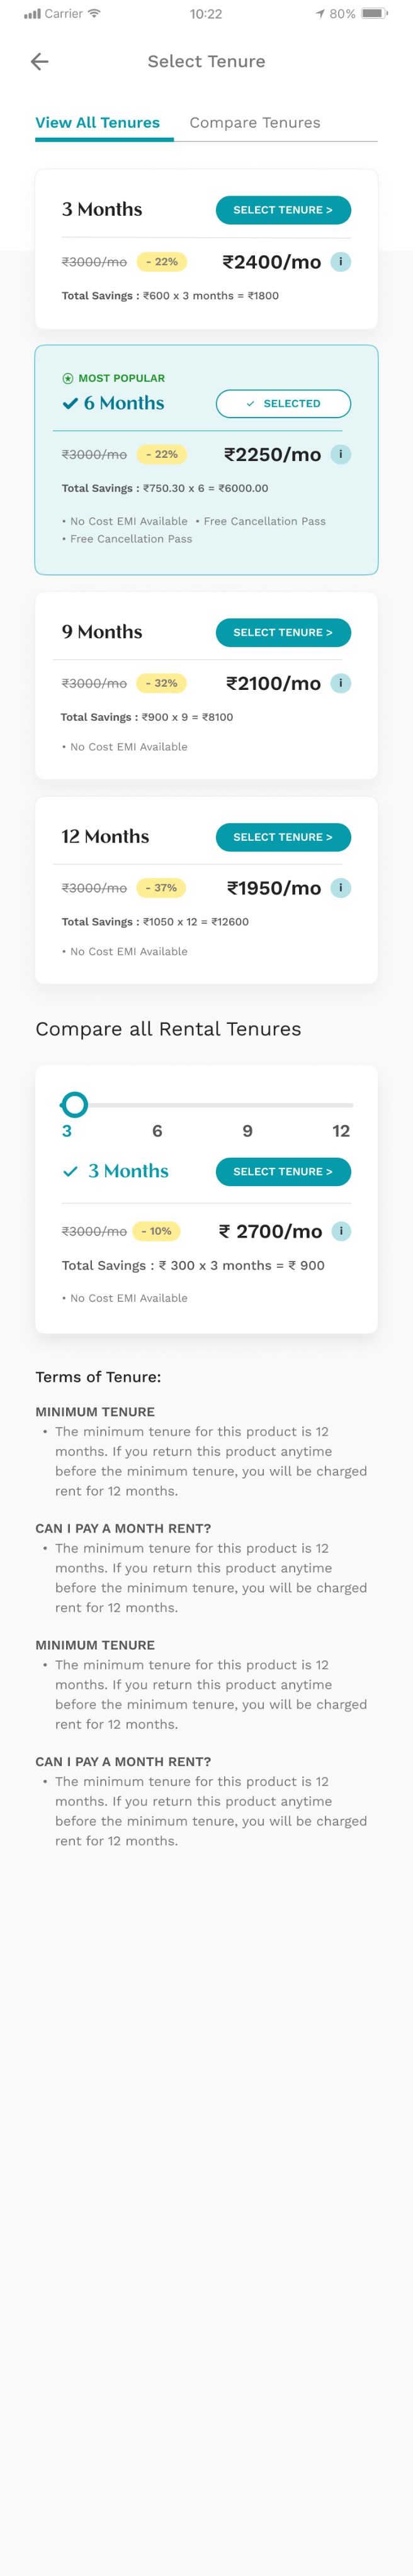Tap the checkmark beside teal 3 Months
The width and height of the screenshot is (413, 2576).
point(70,1171)
